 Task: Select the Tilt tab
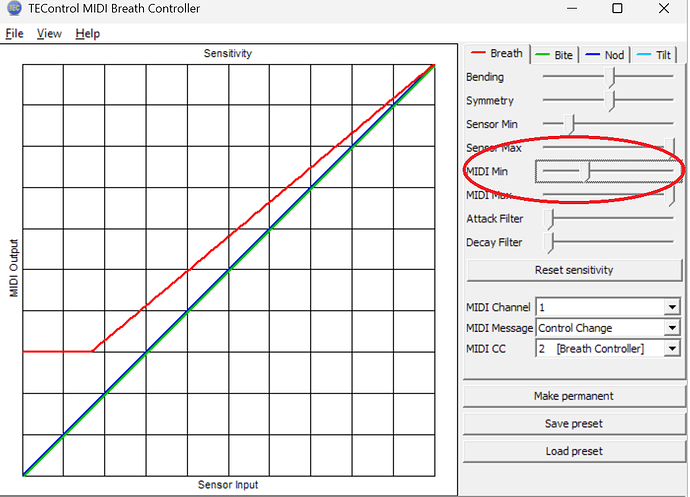[x=654, y=55]
